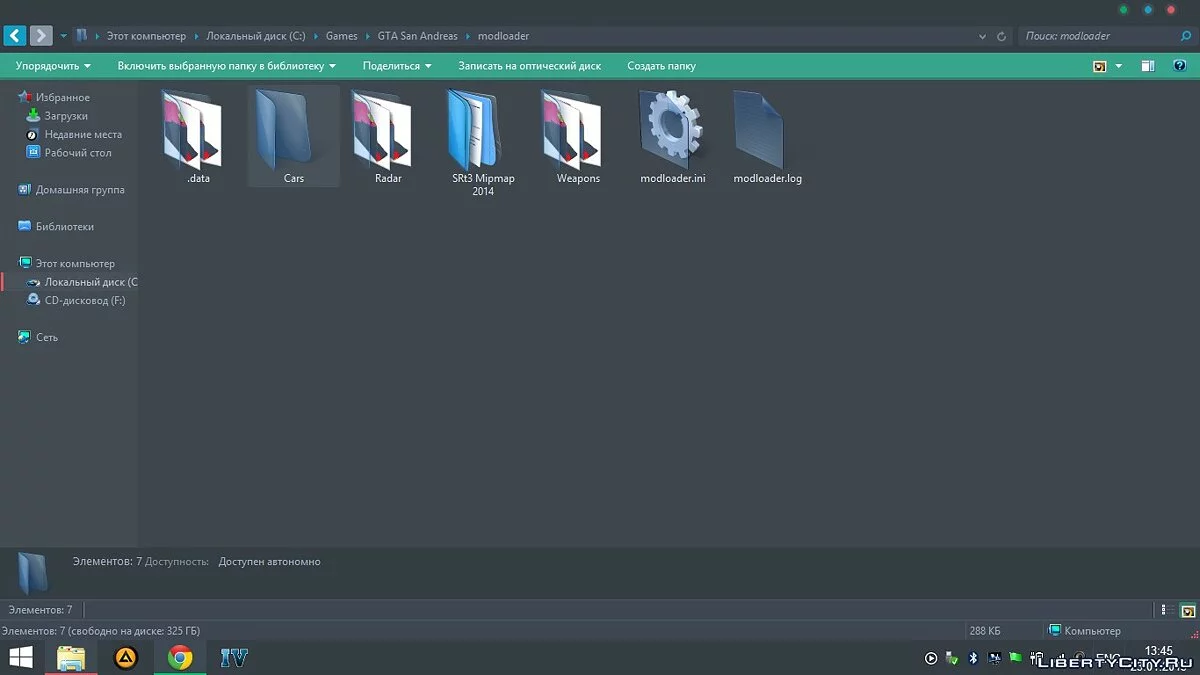Open File Explorer from the taskbar
Image resolution: width=1200 pixels, height=675 pixels.
point(71,658)
